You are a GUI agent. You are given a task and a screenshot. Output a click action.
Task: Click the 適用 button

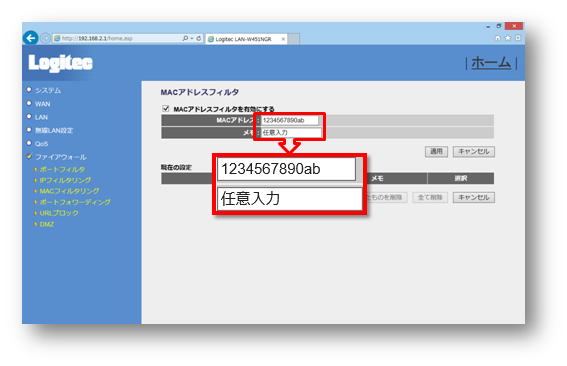point(436,152)
